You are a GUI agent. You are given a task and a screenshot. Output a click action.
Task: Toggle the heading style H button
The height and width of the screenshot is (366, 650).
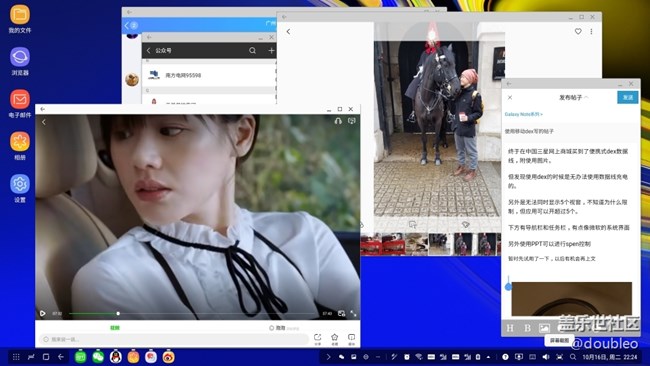point(510,328)
